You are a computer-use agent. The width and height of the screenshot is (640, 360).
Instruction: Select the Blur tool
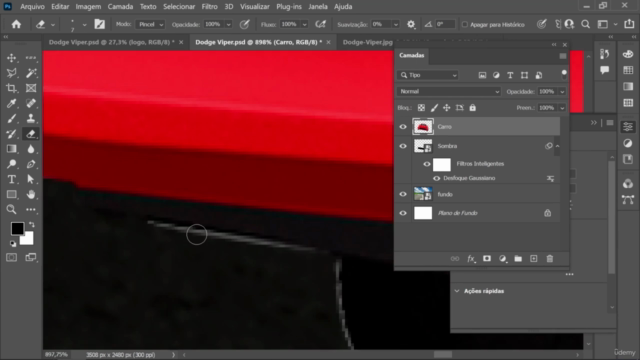point(31,149)
